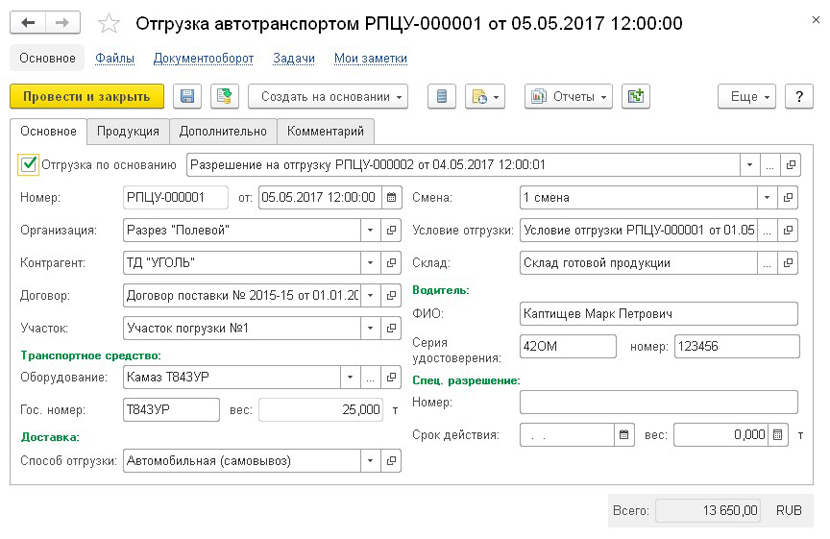The image size is (830, 539).
Task: Click the document movements list icon
Action: (x=442, y=96)
